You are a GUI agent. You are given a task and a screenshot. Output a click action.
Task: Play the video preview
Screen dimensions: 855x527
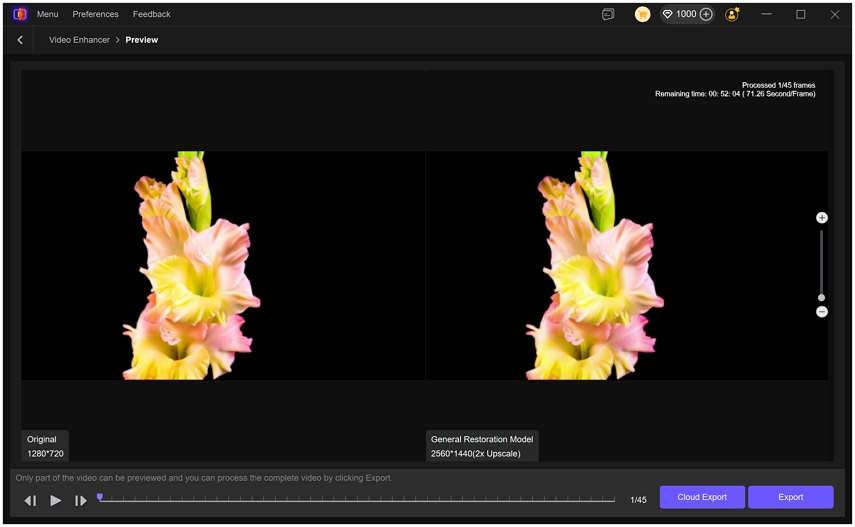56,500
